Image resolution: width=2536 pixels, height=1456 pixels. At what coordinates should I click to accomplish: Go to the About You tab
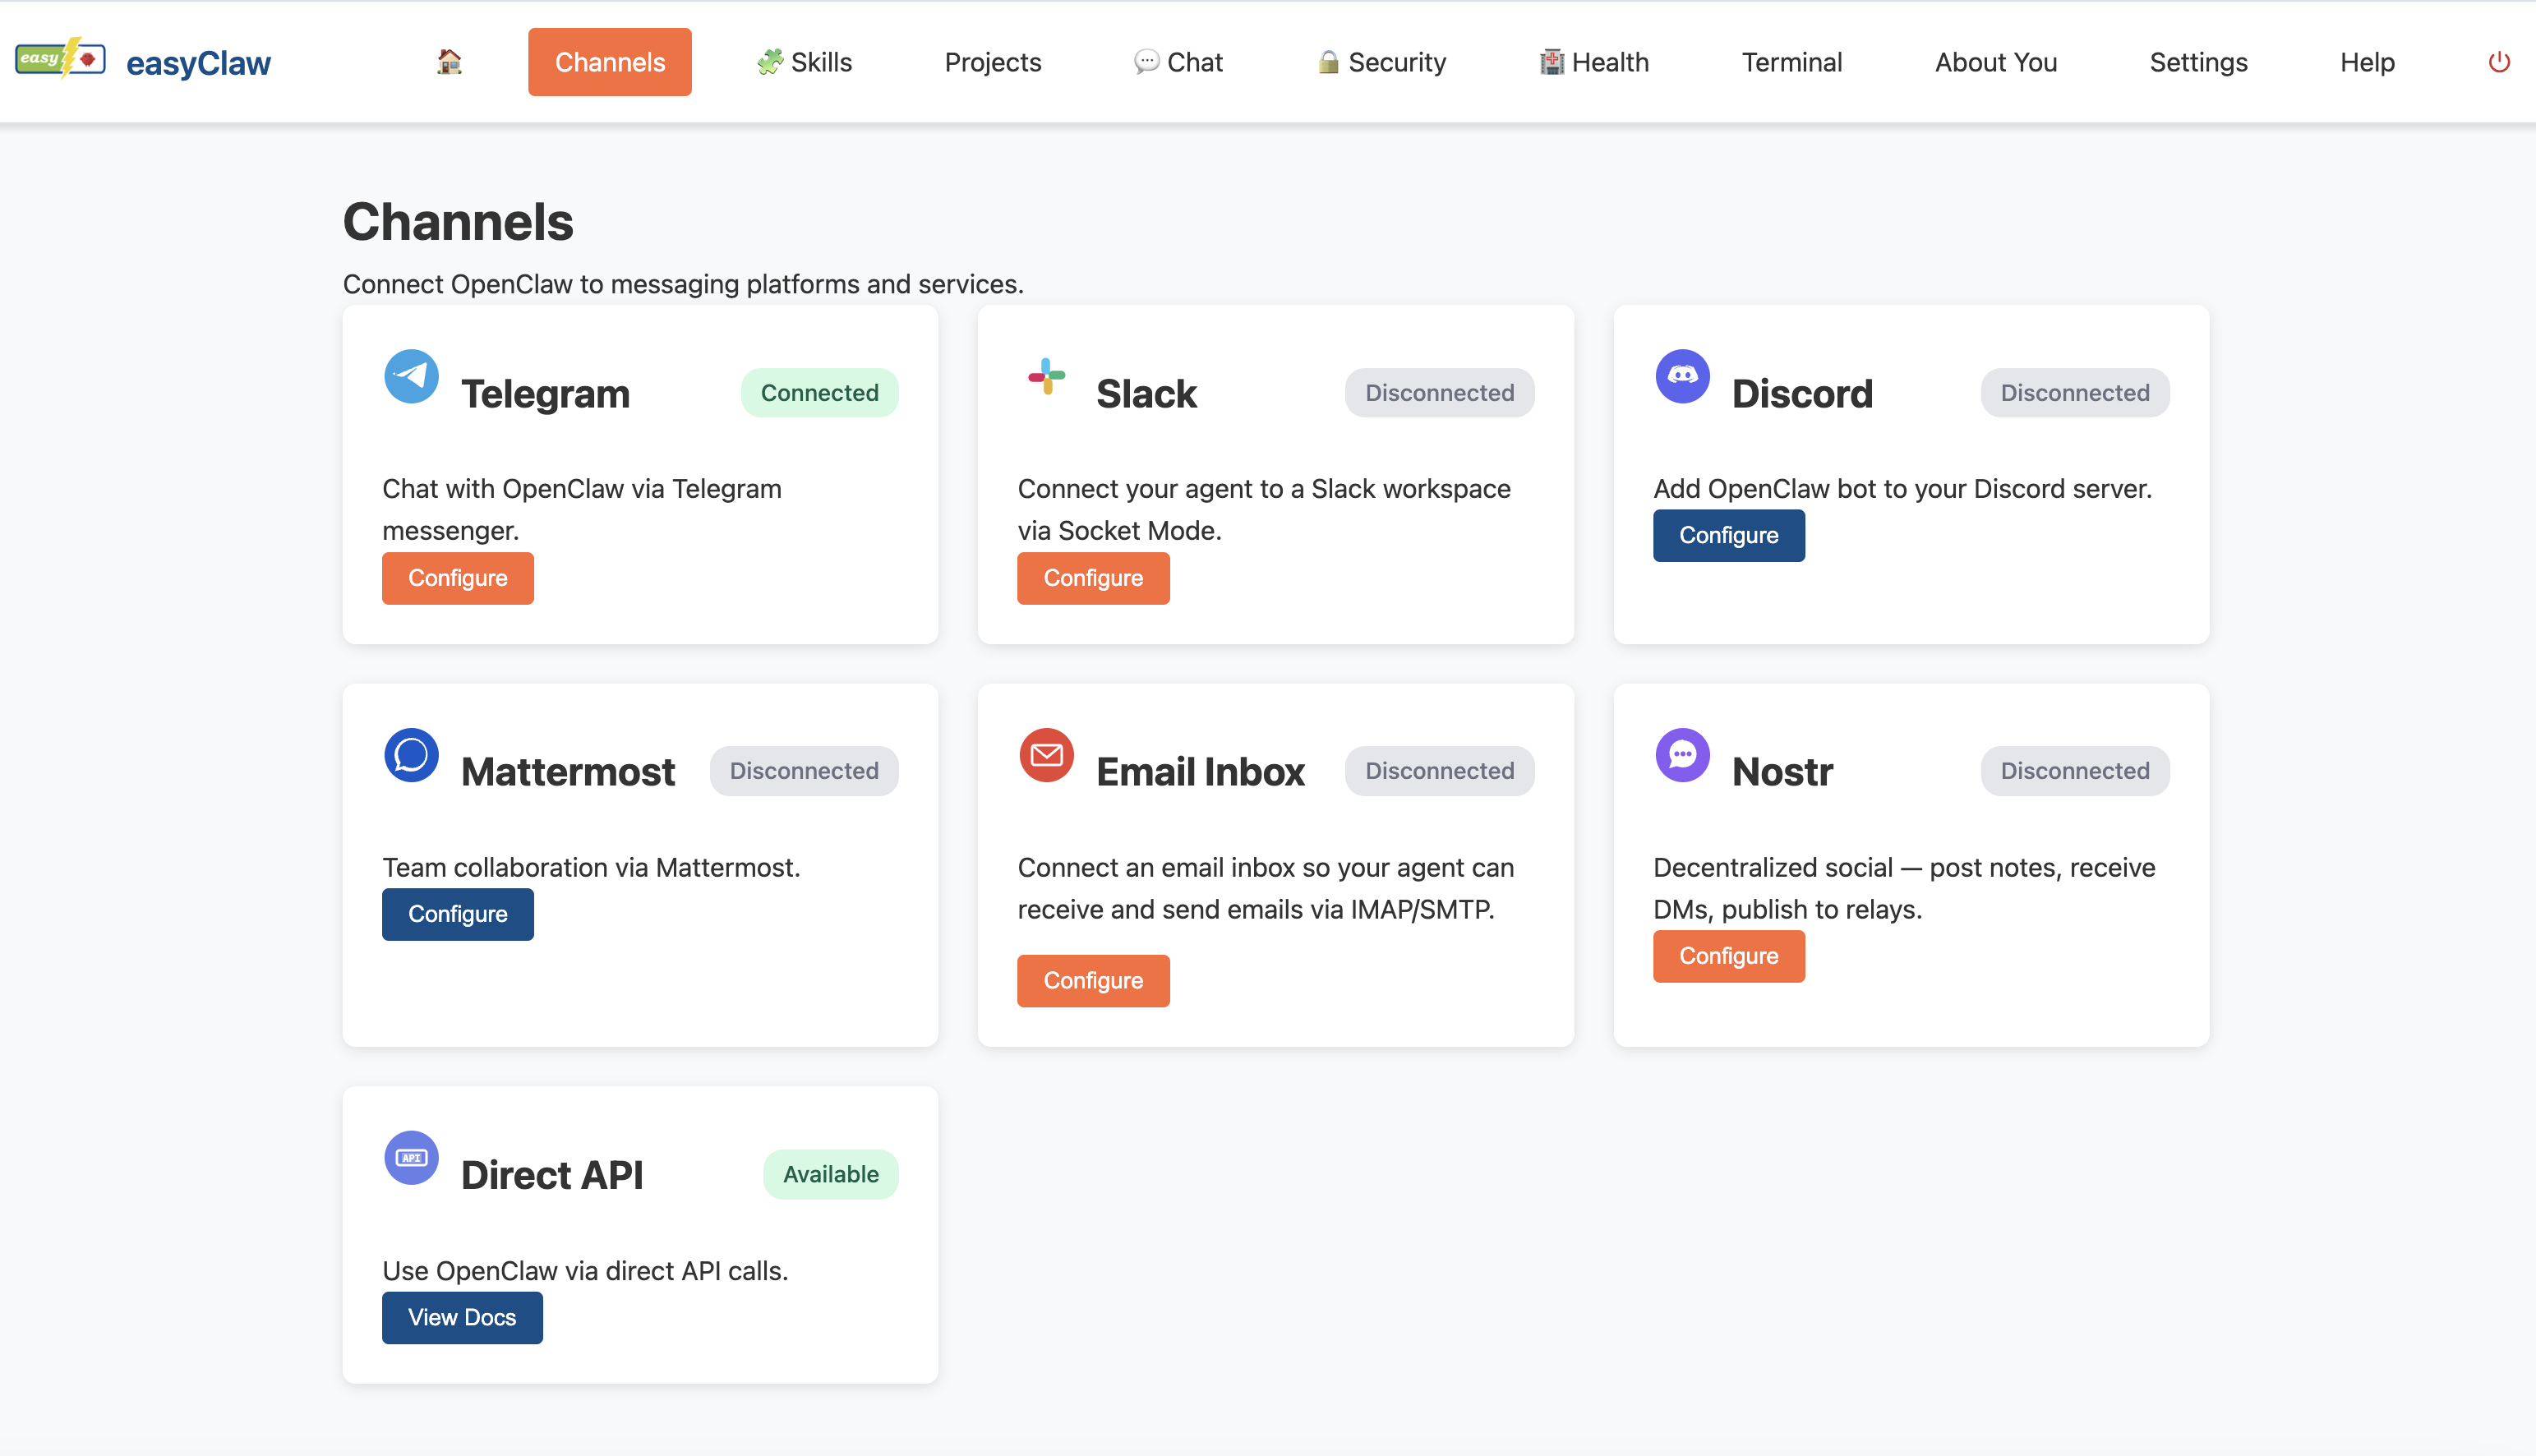[1996, 62]
